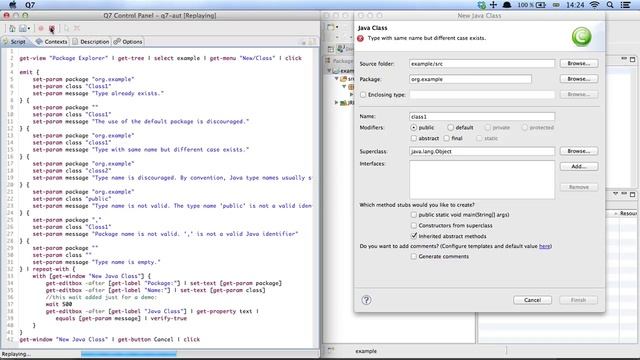640x360 pixels.
Task: Switch to the Script tab
Action: pyautogui.click(x=14, y=42)
